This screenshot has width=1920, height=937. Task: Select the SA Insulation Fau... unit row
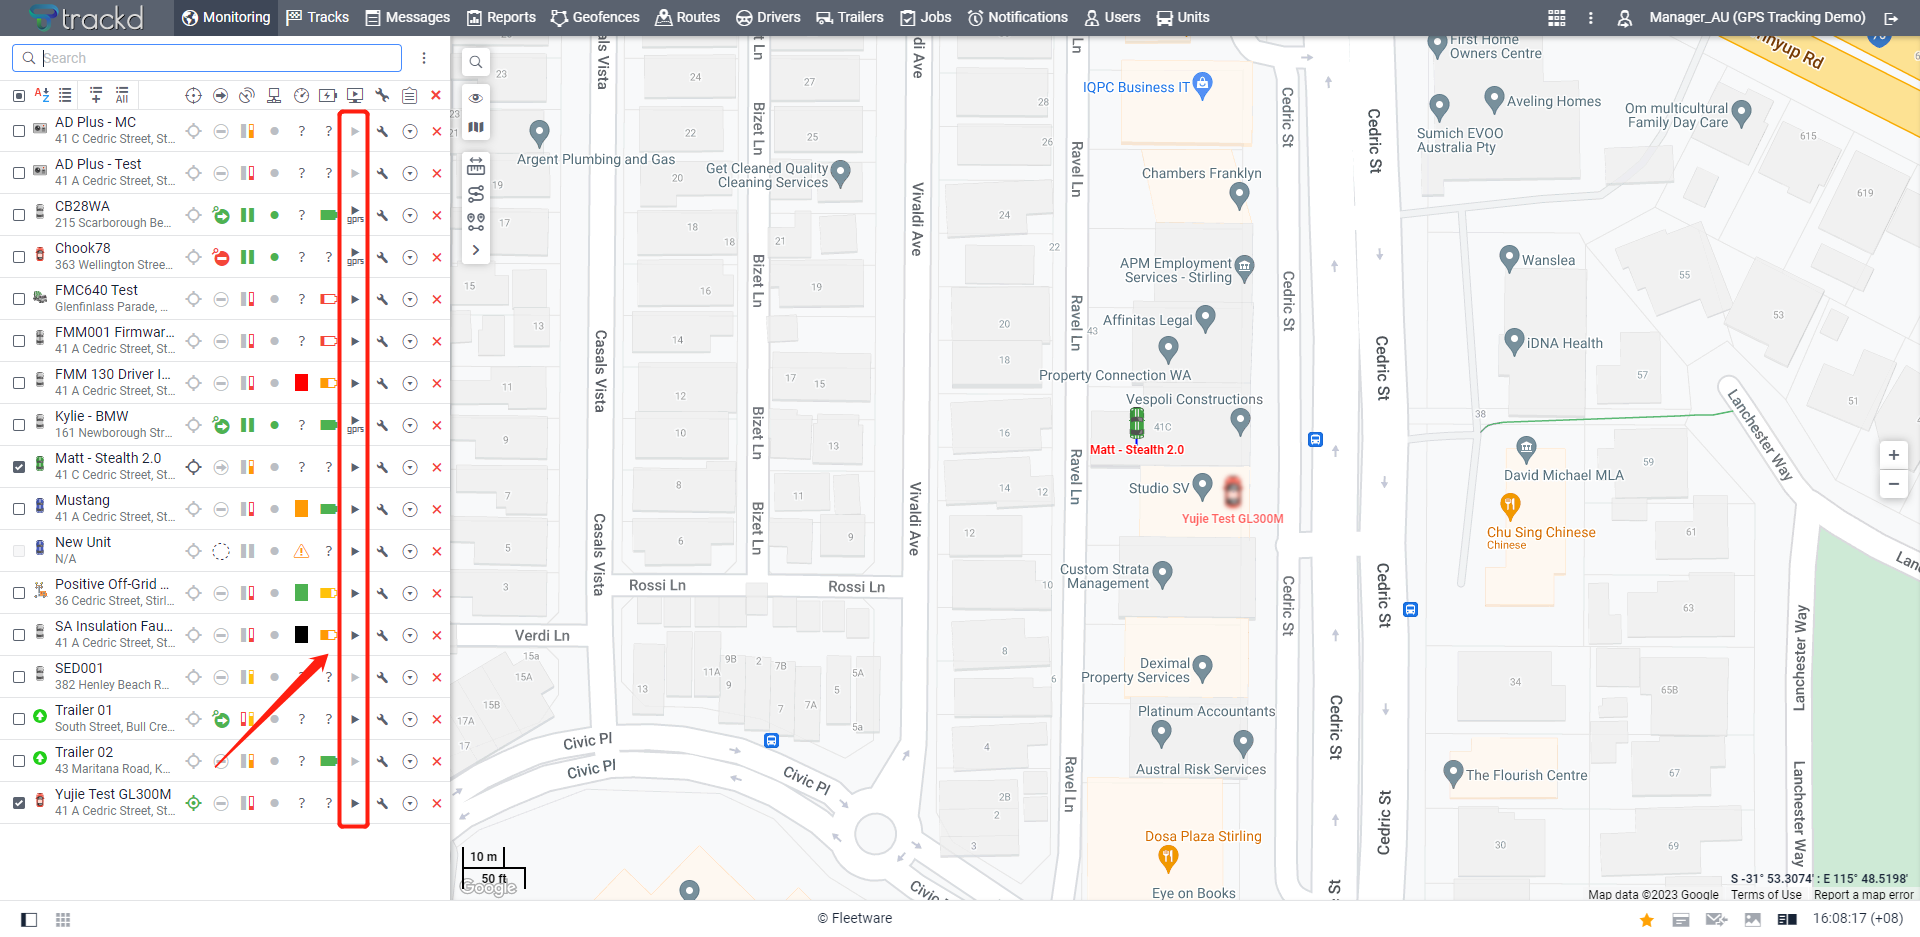coord(225,635)
